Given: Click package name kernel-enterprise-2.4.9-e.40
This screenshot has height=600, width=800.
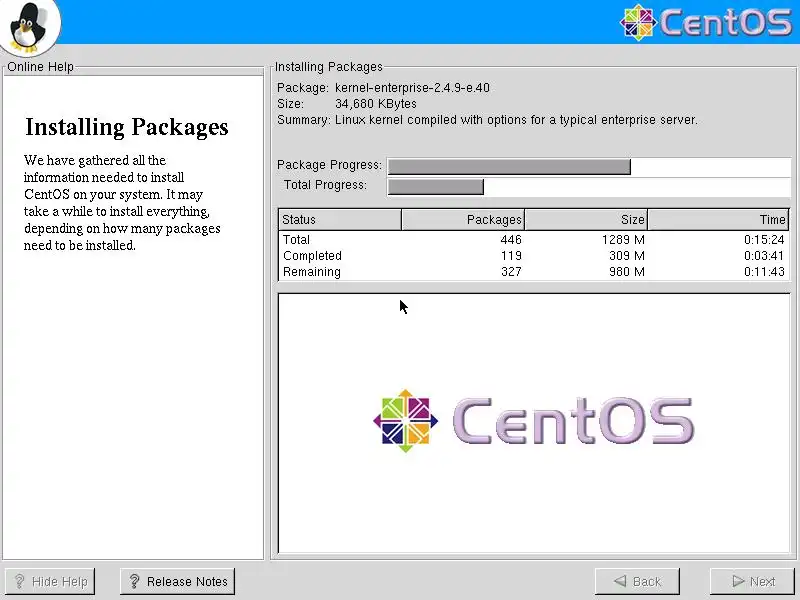Looking at the screenshot, I should click(412, 88).
